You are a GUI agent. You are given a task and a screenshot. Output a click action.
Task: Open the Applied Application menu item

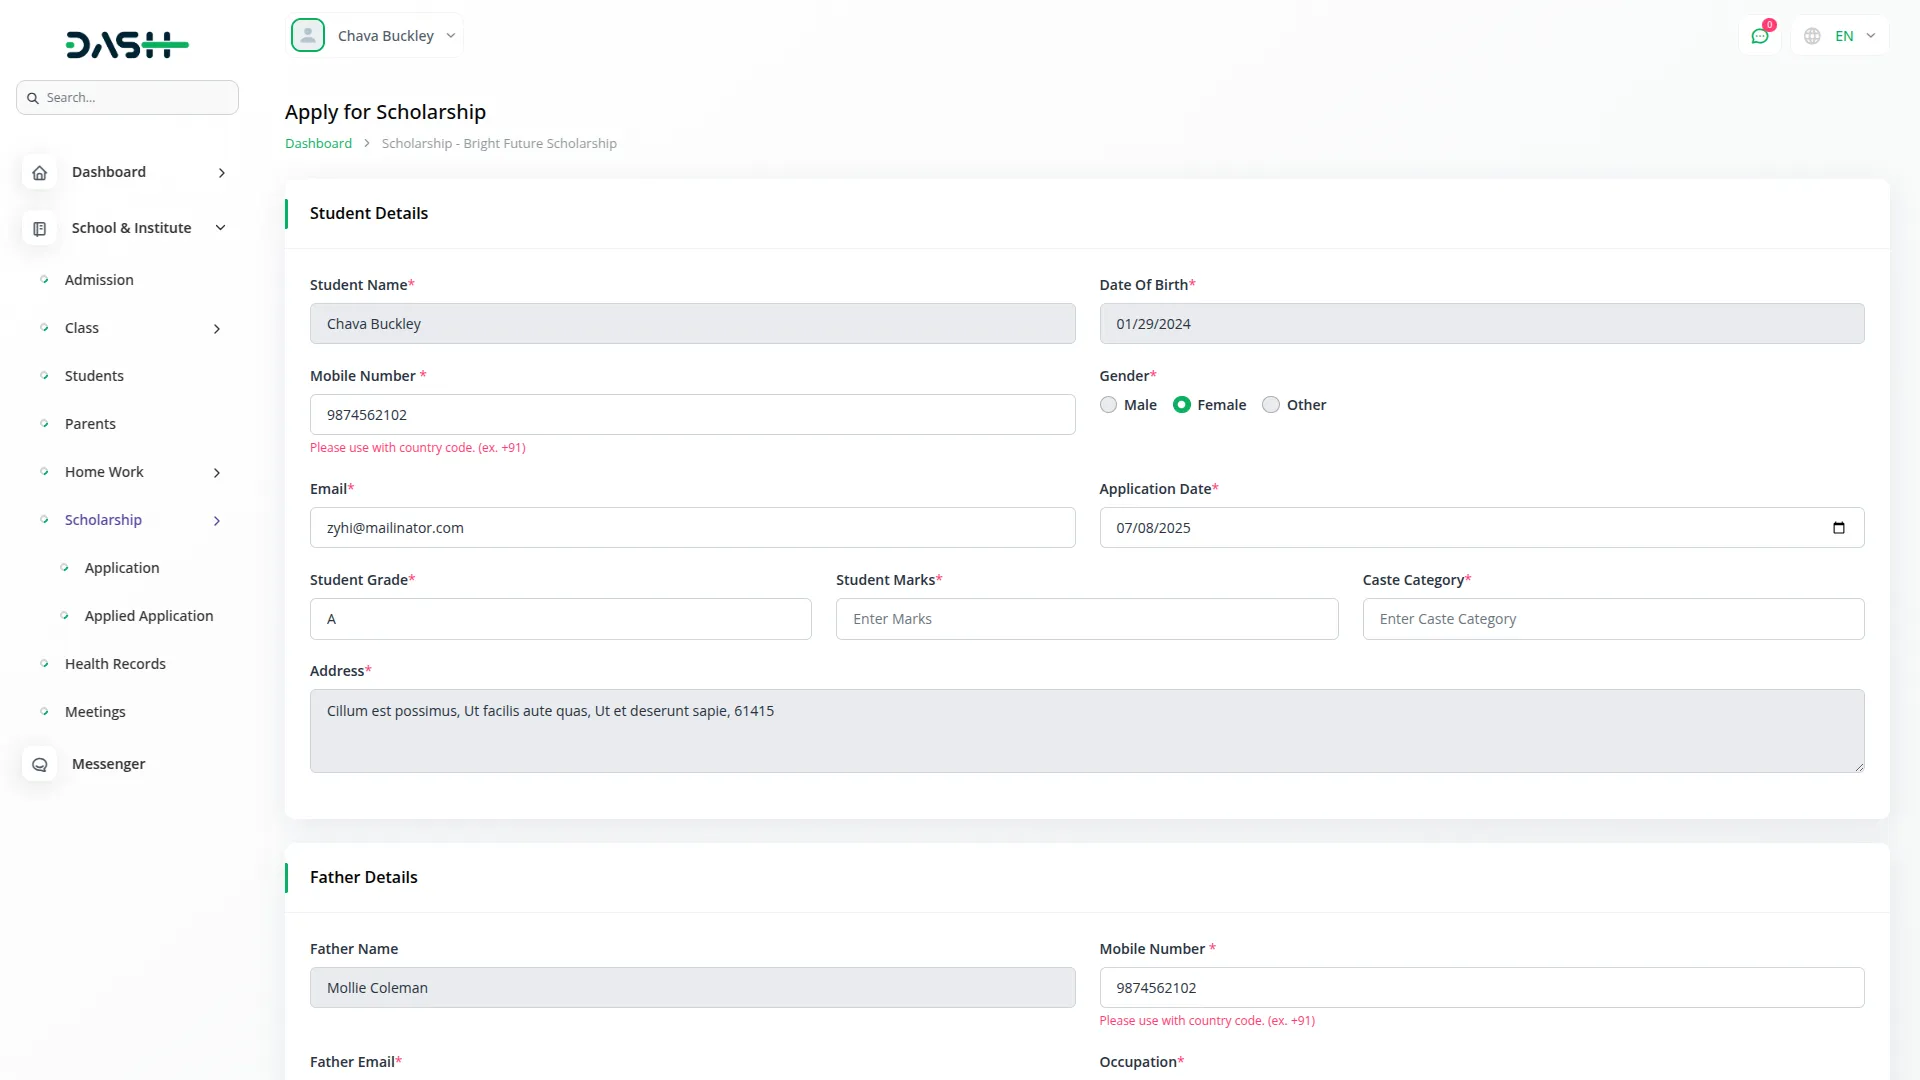click(x=149, y=616)
